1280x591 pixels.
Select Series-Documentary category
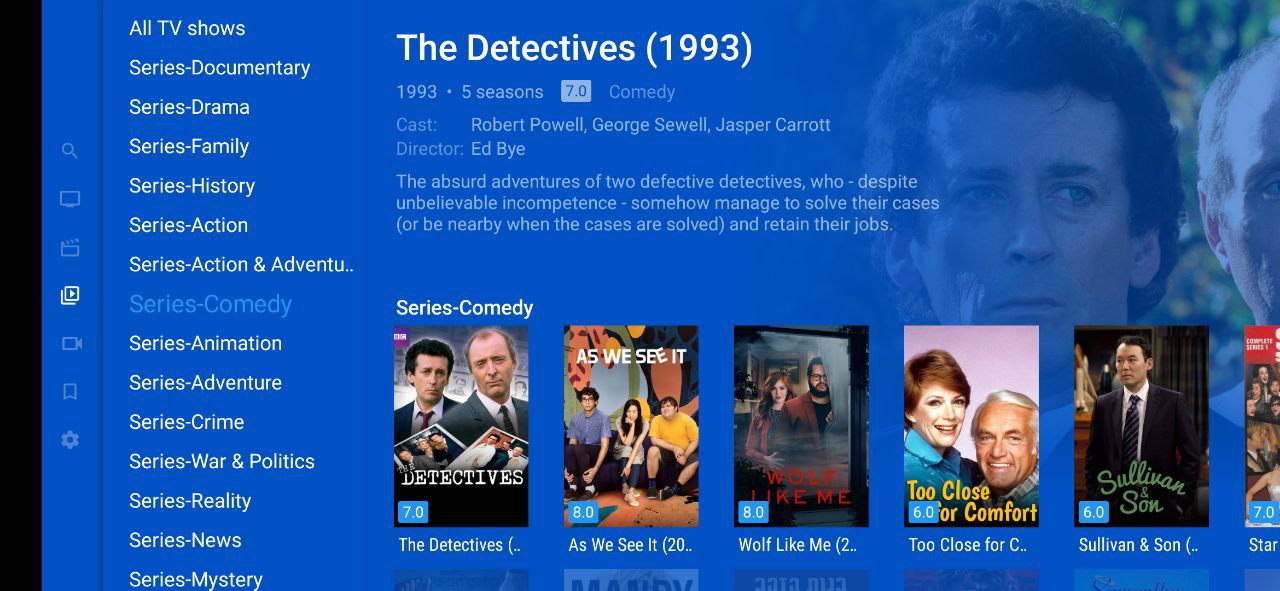[x=219, y=67]
